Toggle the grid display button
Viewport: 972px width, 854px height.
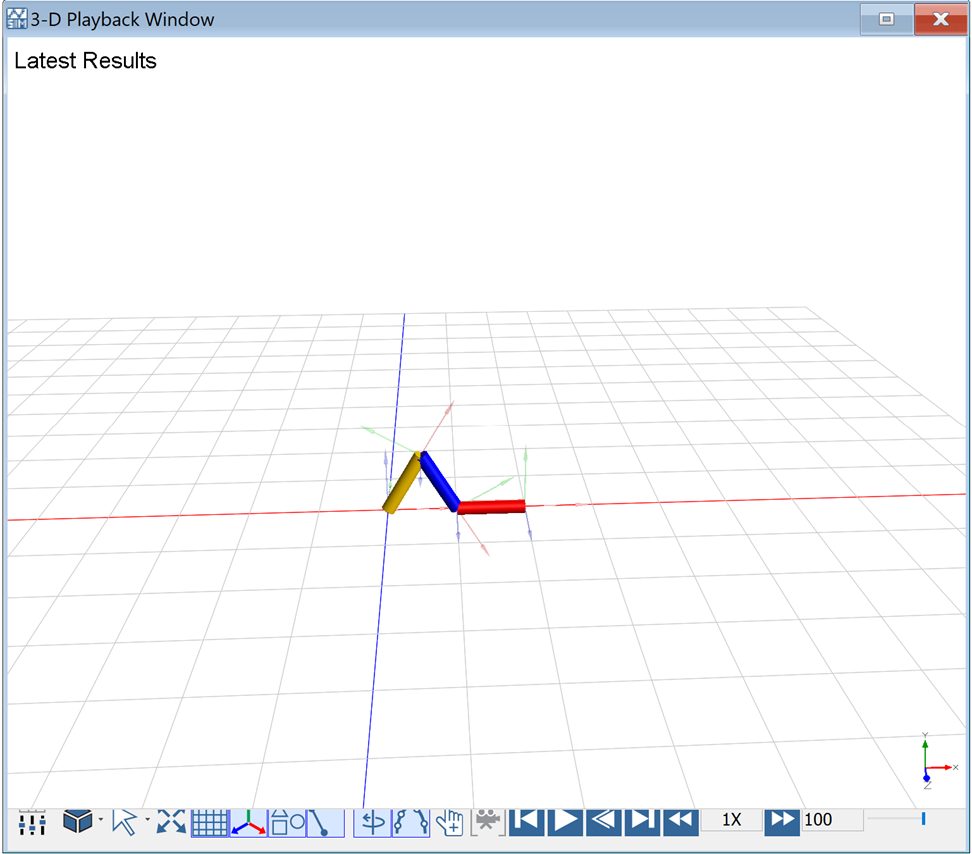tap(210, 823)
